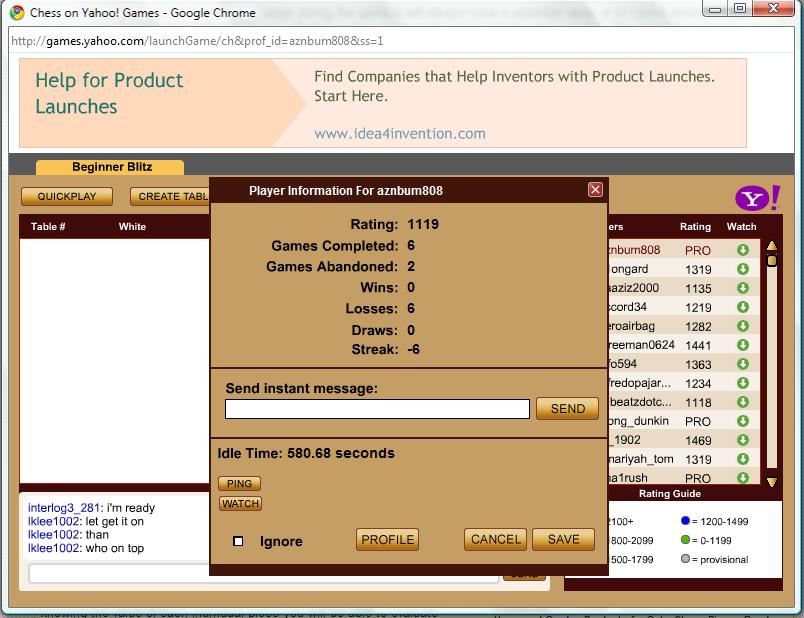Click SAVE in the player dialog
Viewport: 804px width, 618px height.
point(564,540)
